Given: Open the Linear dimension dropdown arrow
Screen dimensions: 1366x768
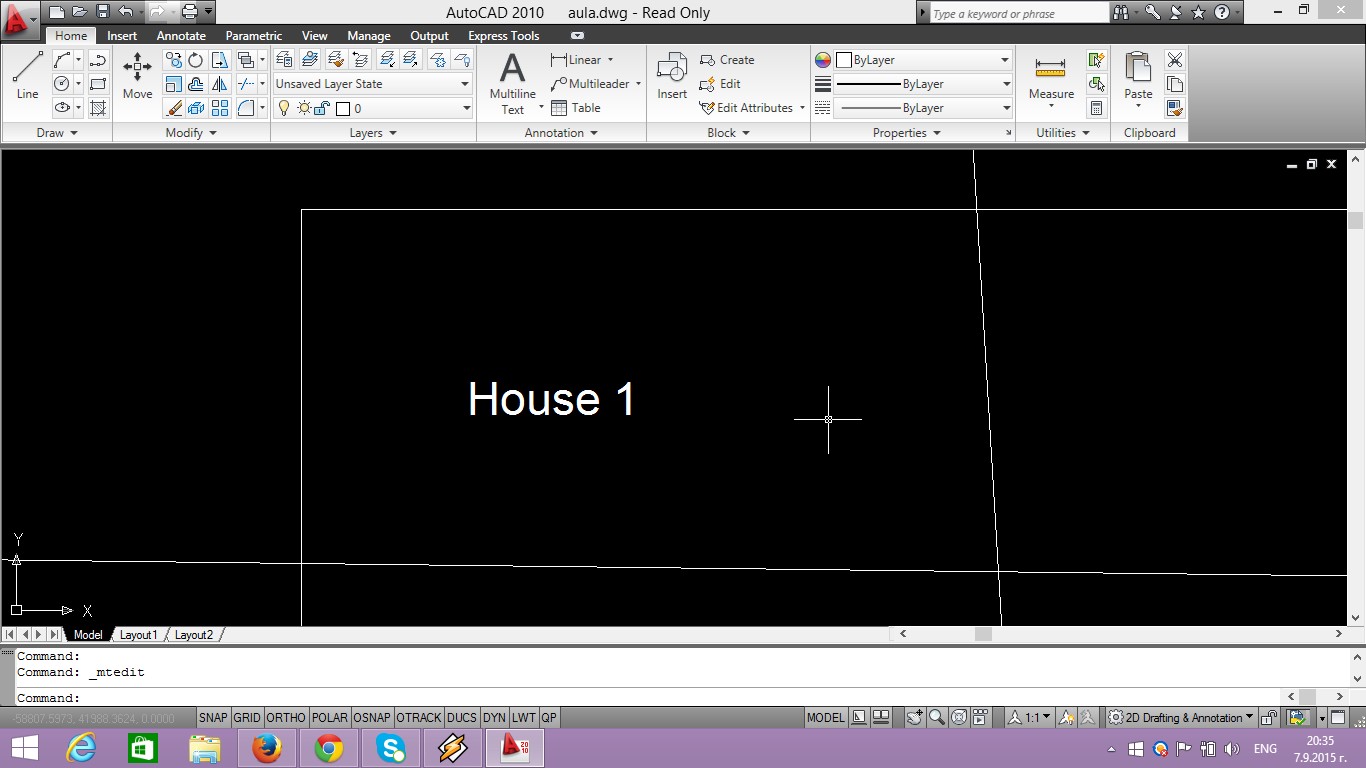Looking at the screenshot, I should click(610, 60).
